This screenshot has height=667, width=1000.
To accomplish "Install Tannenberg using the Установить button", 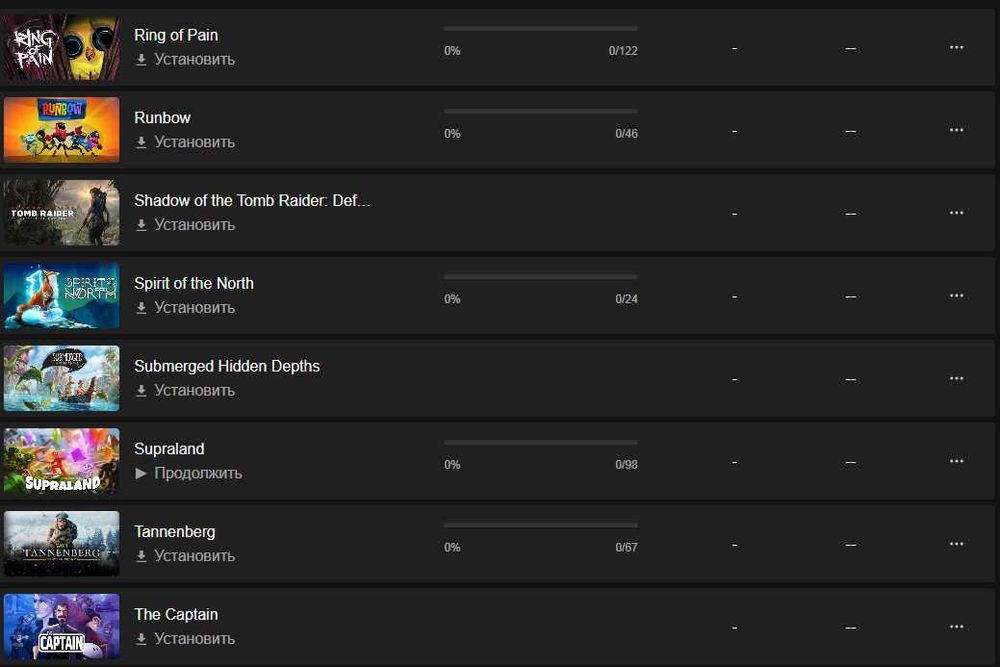I will [x=186, y=556].
